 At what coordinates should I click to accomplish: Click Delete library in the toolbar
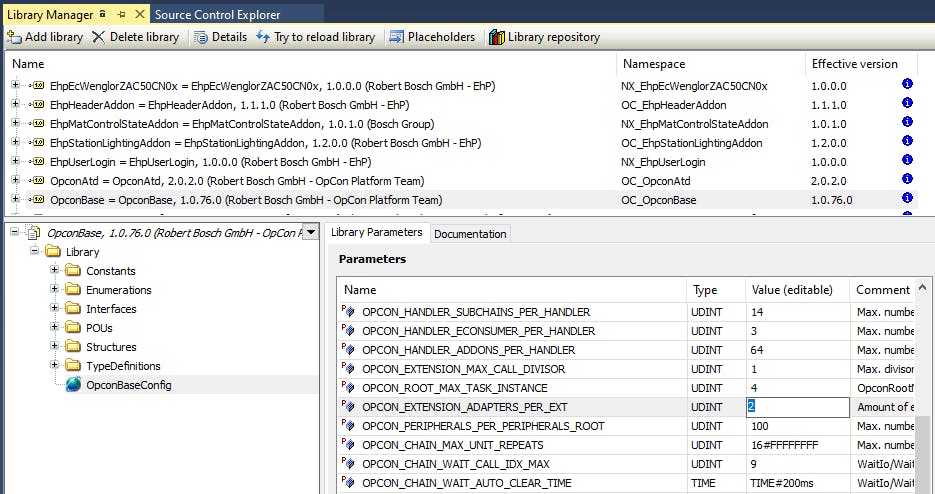coord(135,37)
